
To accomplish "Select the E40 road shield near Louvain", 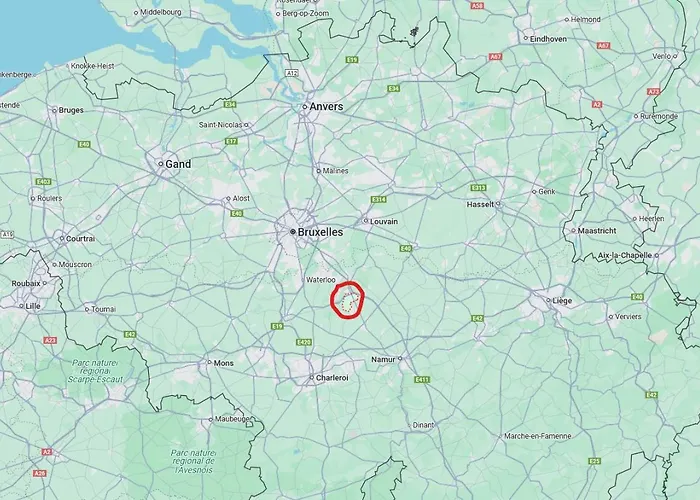I will click(x=406, y=248).
